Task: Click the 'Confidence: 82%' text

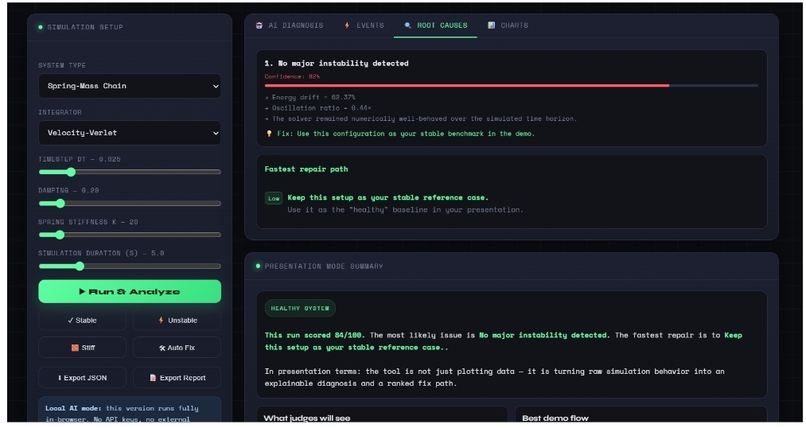Action: (x=292, y=77)
